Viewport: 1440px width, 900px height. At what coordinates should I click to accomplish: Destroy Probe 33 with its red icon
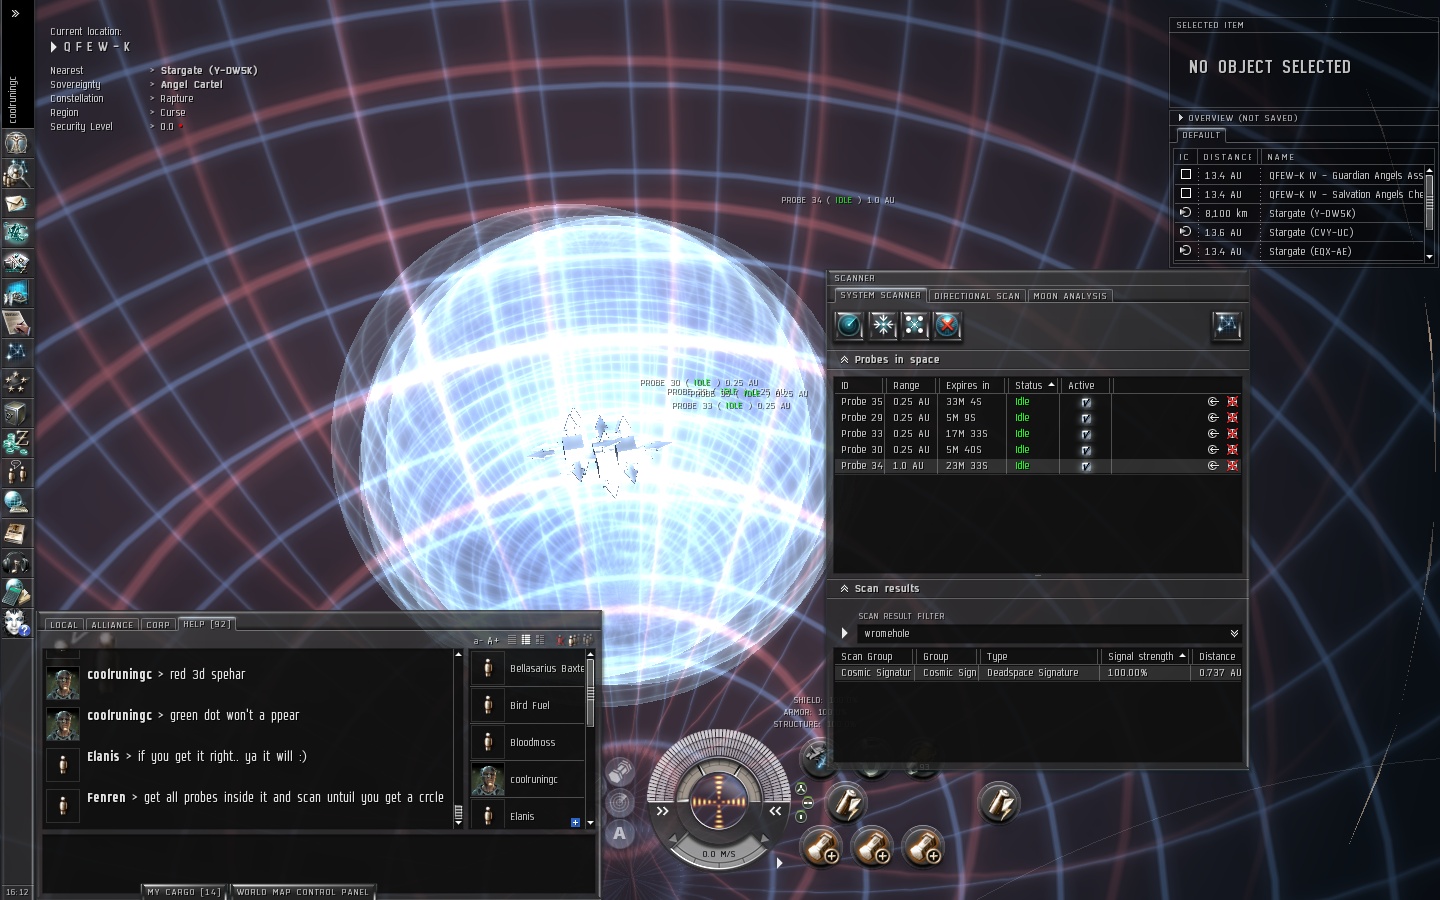coord(1232,434)
